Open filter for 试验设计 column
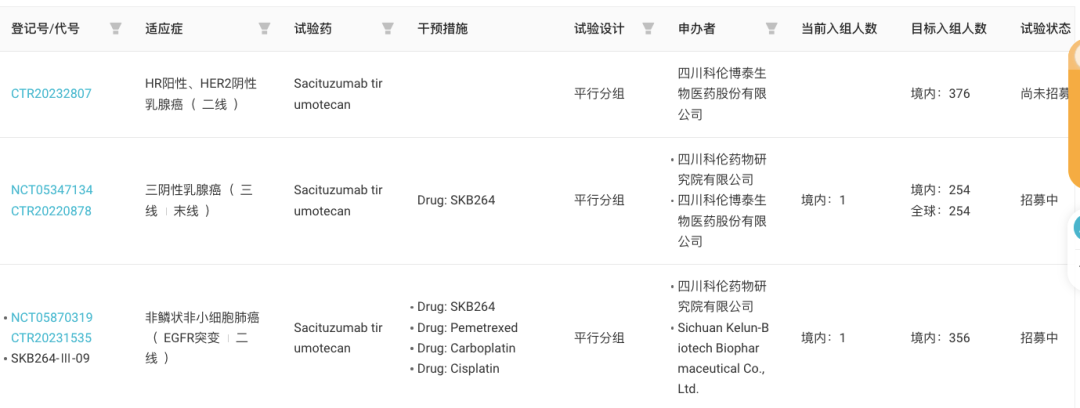Screen dimensions: 1080x408 [x=648, y=28]
